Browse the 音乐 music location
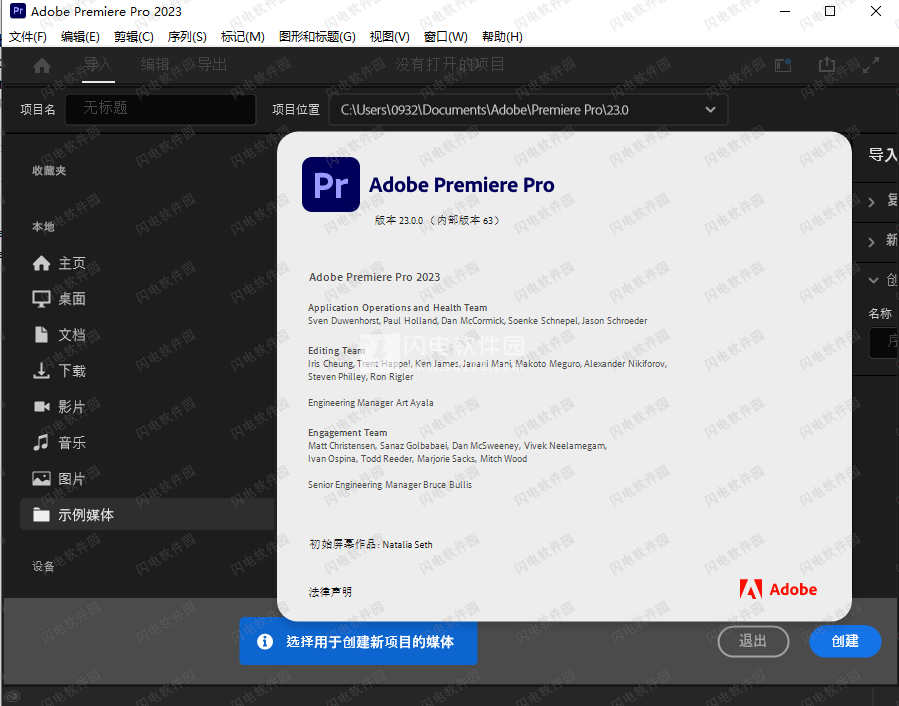Viewport: 899px width, 706px height. point(60,443)
